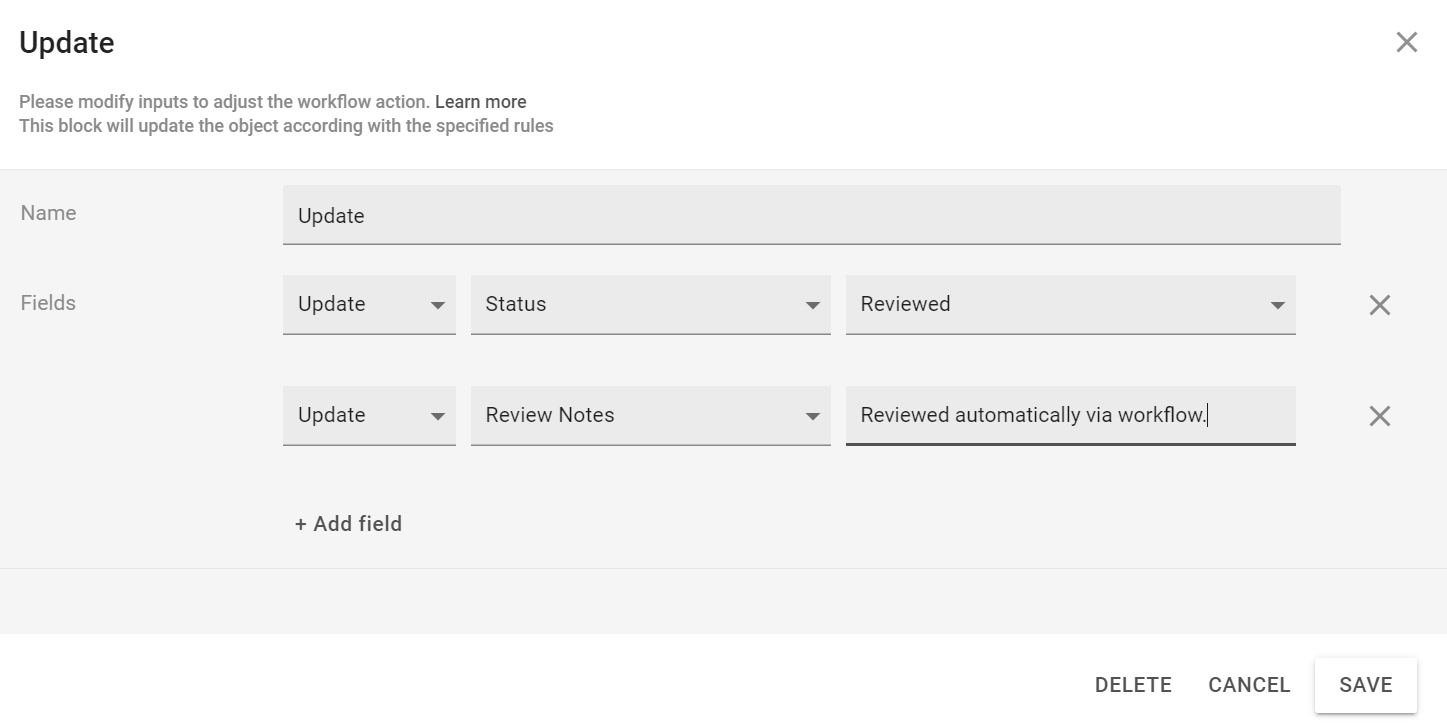This screenshot has width=1447, height=726.
Task: Expand the first Update action dropdown
Action: point(369,305)
